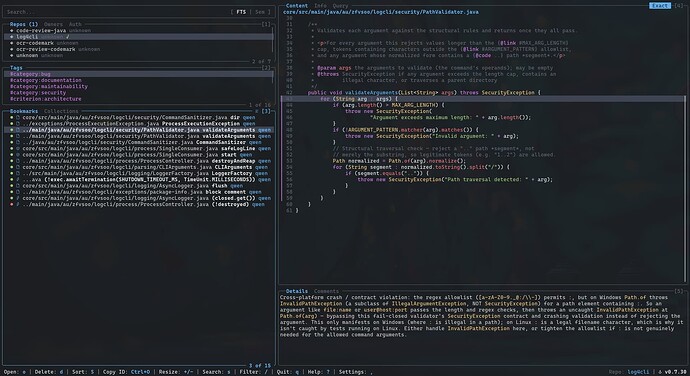Switch to the Comments tab

(x=326, y=291)
